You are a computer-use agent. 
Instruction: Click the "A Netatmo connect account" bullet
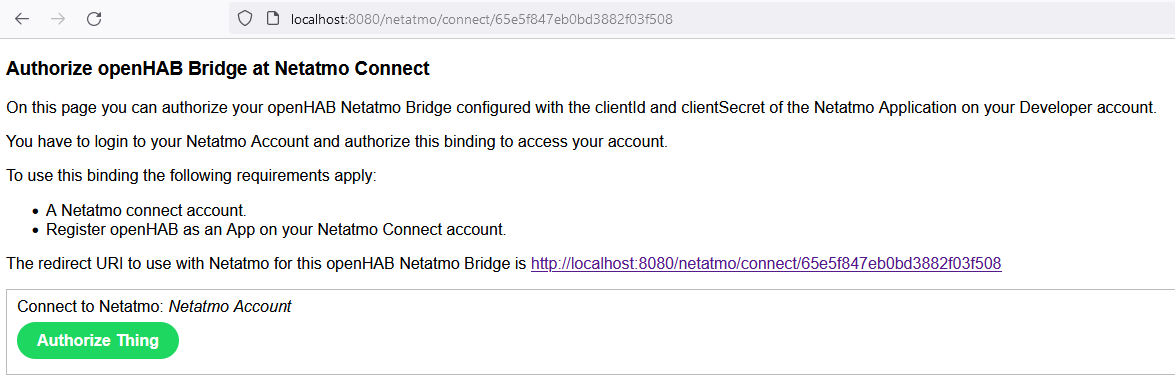click(146, 212)
